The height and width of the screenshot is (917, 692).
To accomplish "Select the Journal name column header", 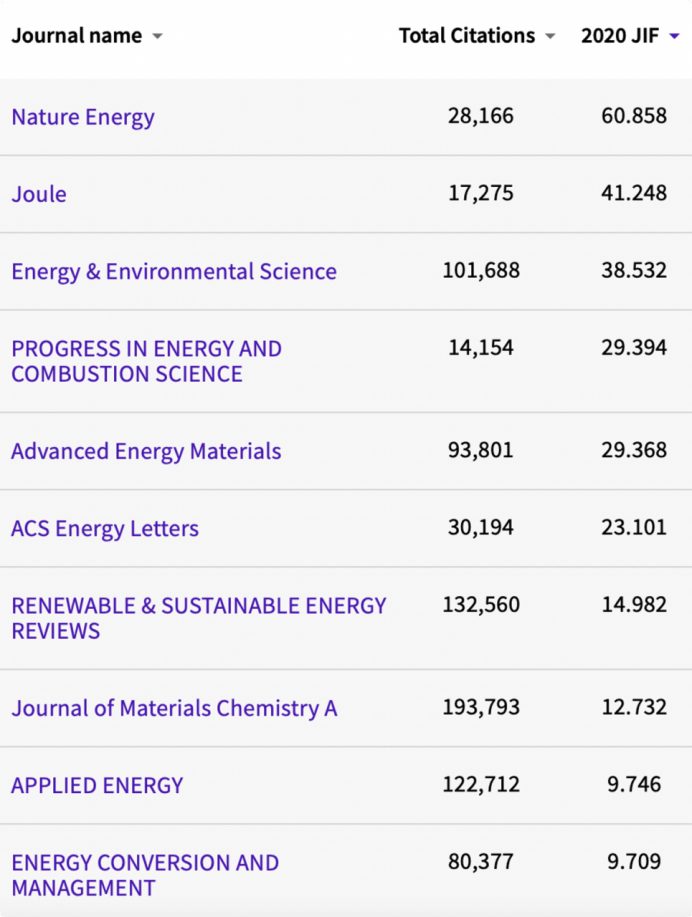I will point(77,36).
